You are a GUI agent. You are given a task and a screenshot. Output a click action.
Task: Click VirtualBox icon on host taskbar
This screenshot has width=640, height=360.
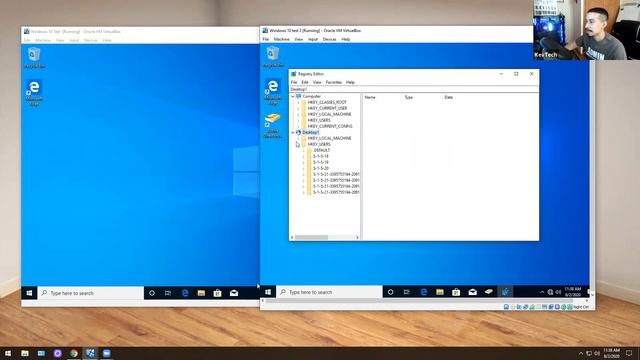(x=90, y=353)
